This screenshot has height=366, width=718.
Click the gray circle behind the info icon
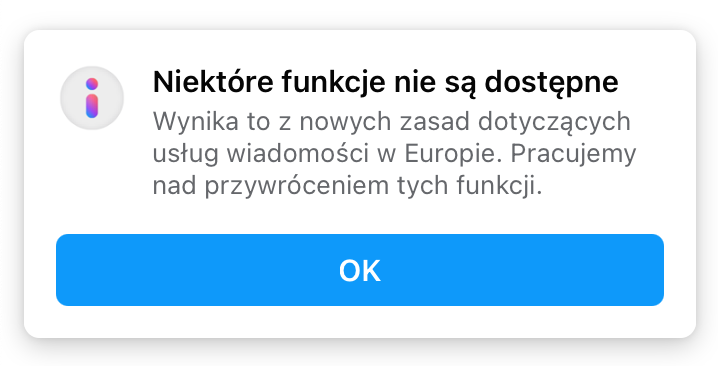(92, 98)
